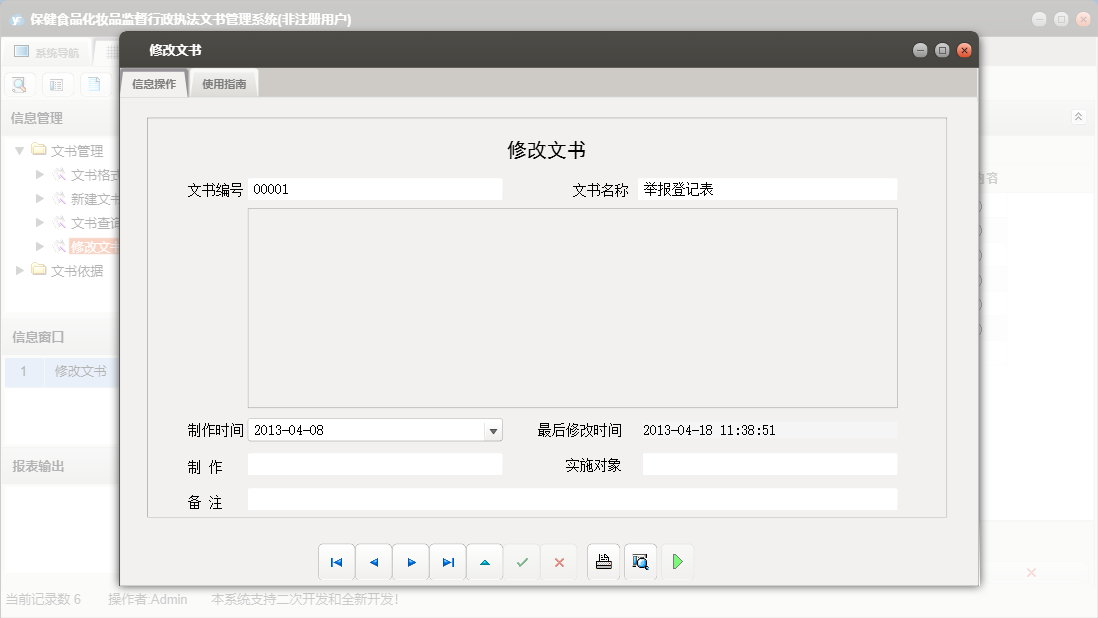Click the teal up-triangle toolbar button

[x=485, y=563]
